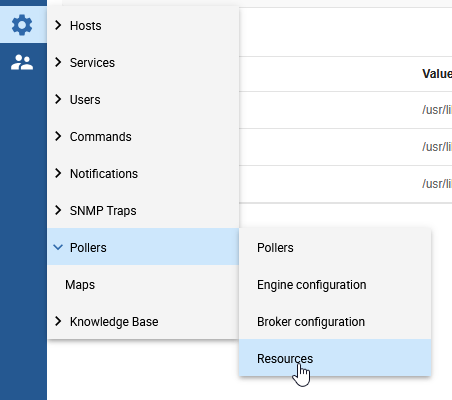This screenshot has height=400, width=452.
Task: Expand the Hosts submenu chevron
Action: click(58, 25)
